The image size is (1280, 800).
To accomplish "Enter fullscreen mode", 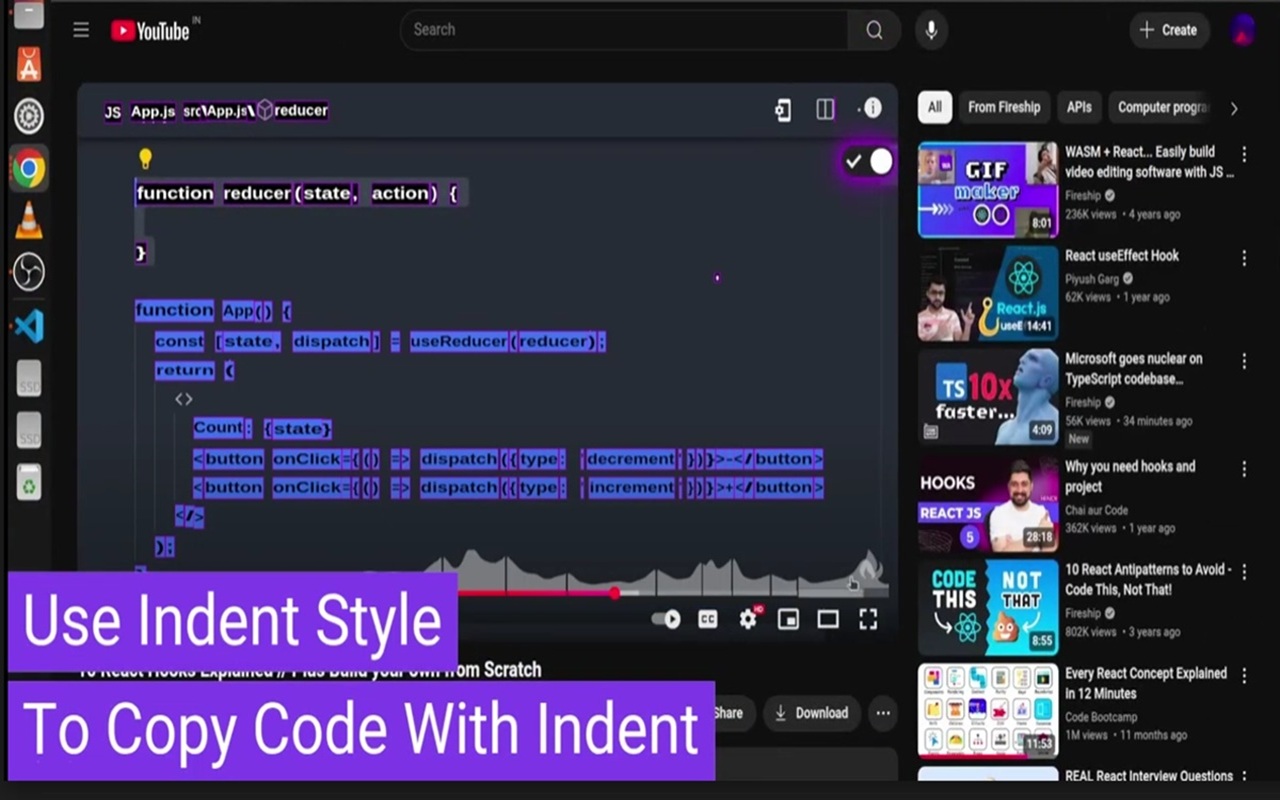I will pos(868,620).
